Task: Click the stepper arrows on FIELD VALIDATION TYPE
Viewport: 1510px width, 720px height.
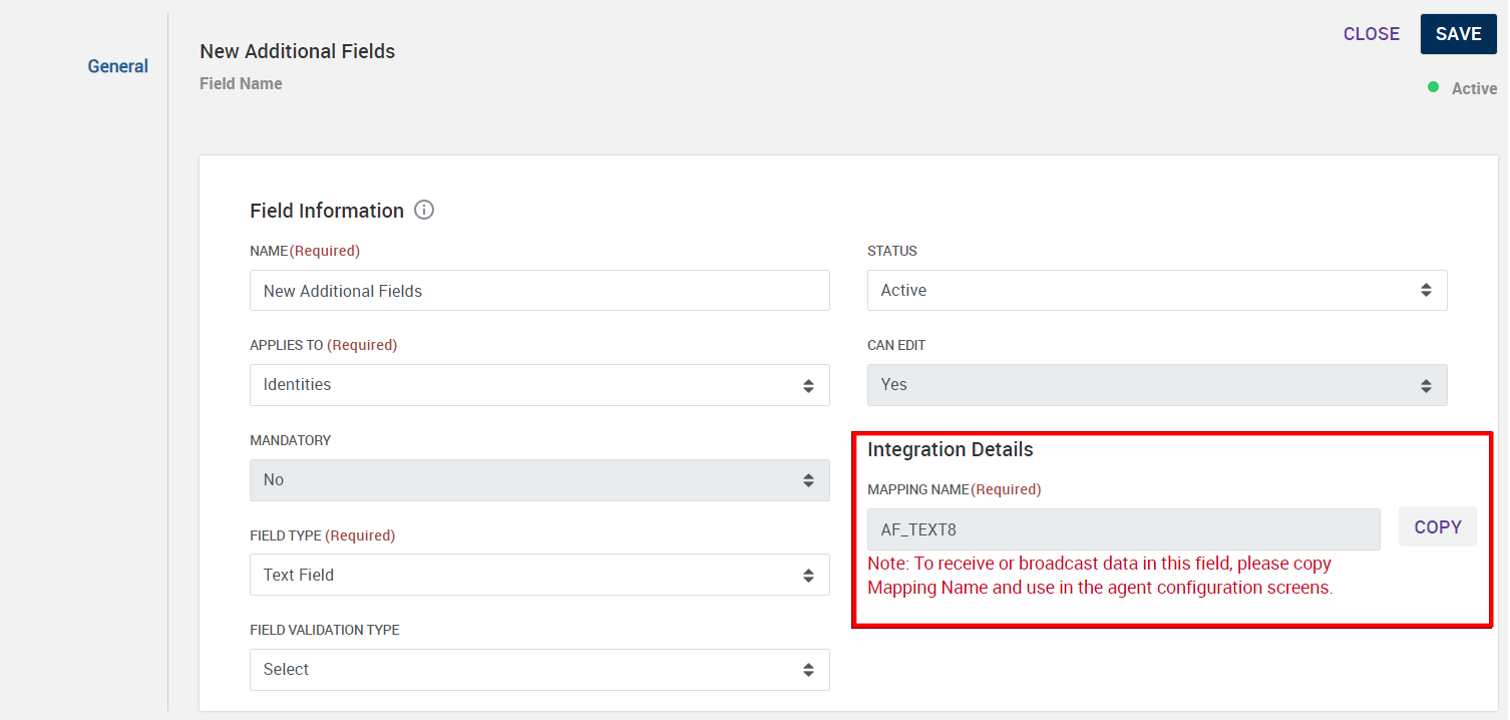Action: [x=809, y=669]
